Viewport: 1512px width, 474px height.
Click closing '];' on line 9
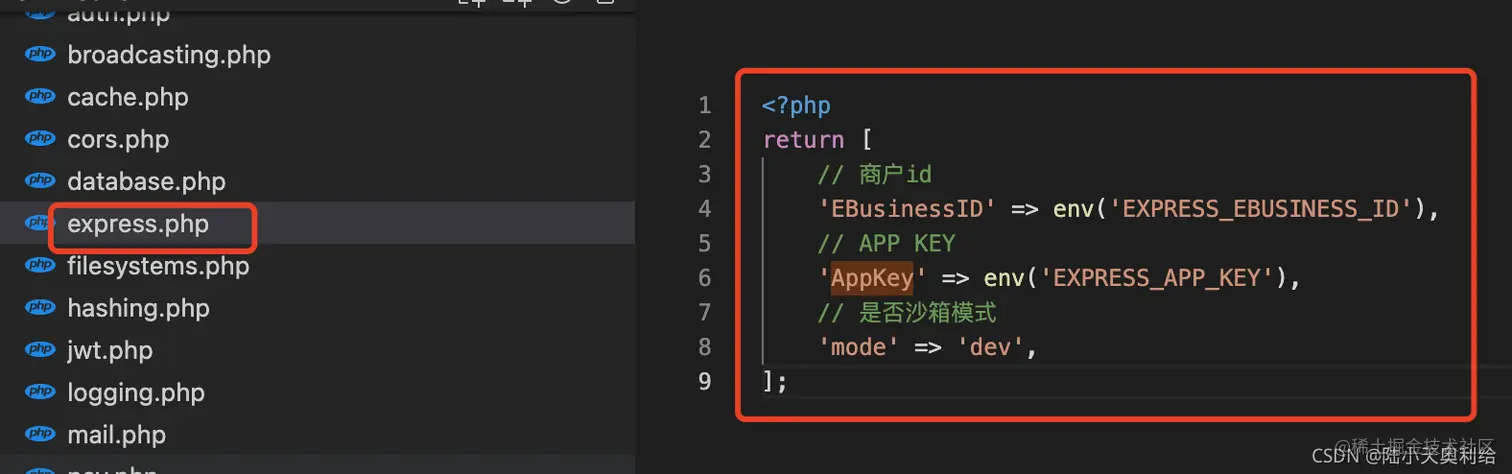pyautogui.click(x=776, y=381)
